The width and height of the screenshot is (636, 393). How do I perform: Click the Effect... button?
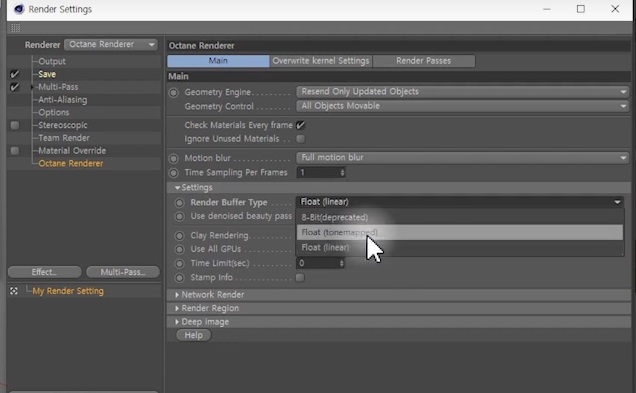click(x=44, y=272)
